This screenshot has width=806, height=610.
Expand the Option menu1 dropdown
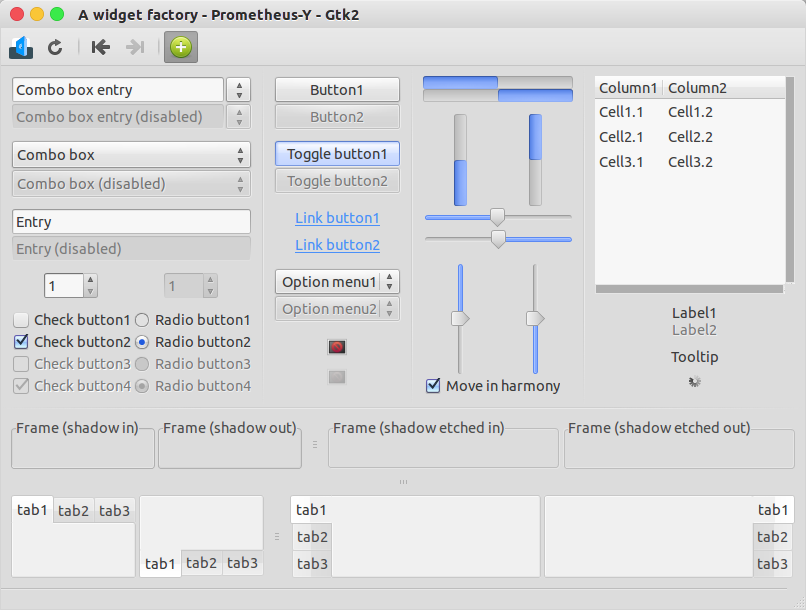337,282
